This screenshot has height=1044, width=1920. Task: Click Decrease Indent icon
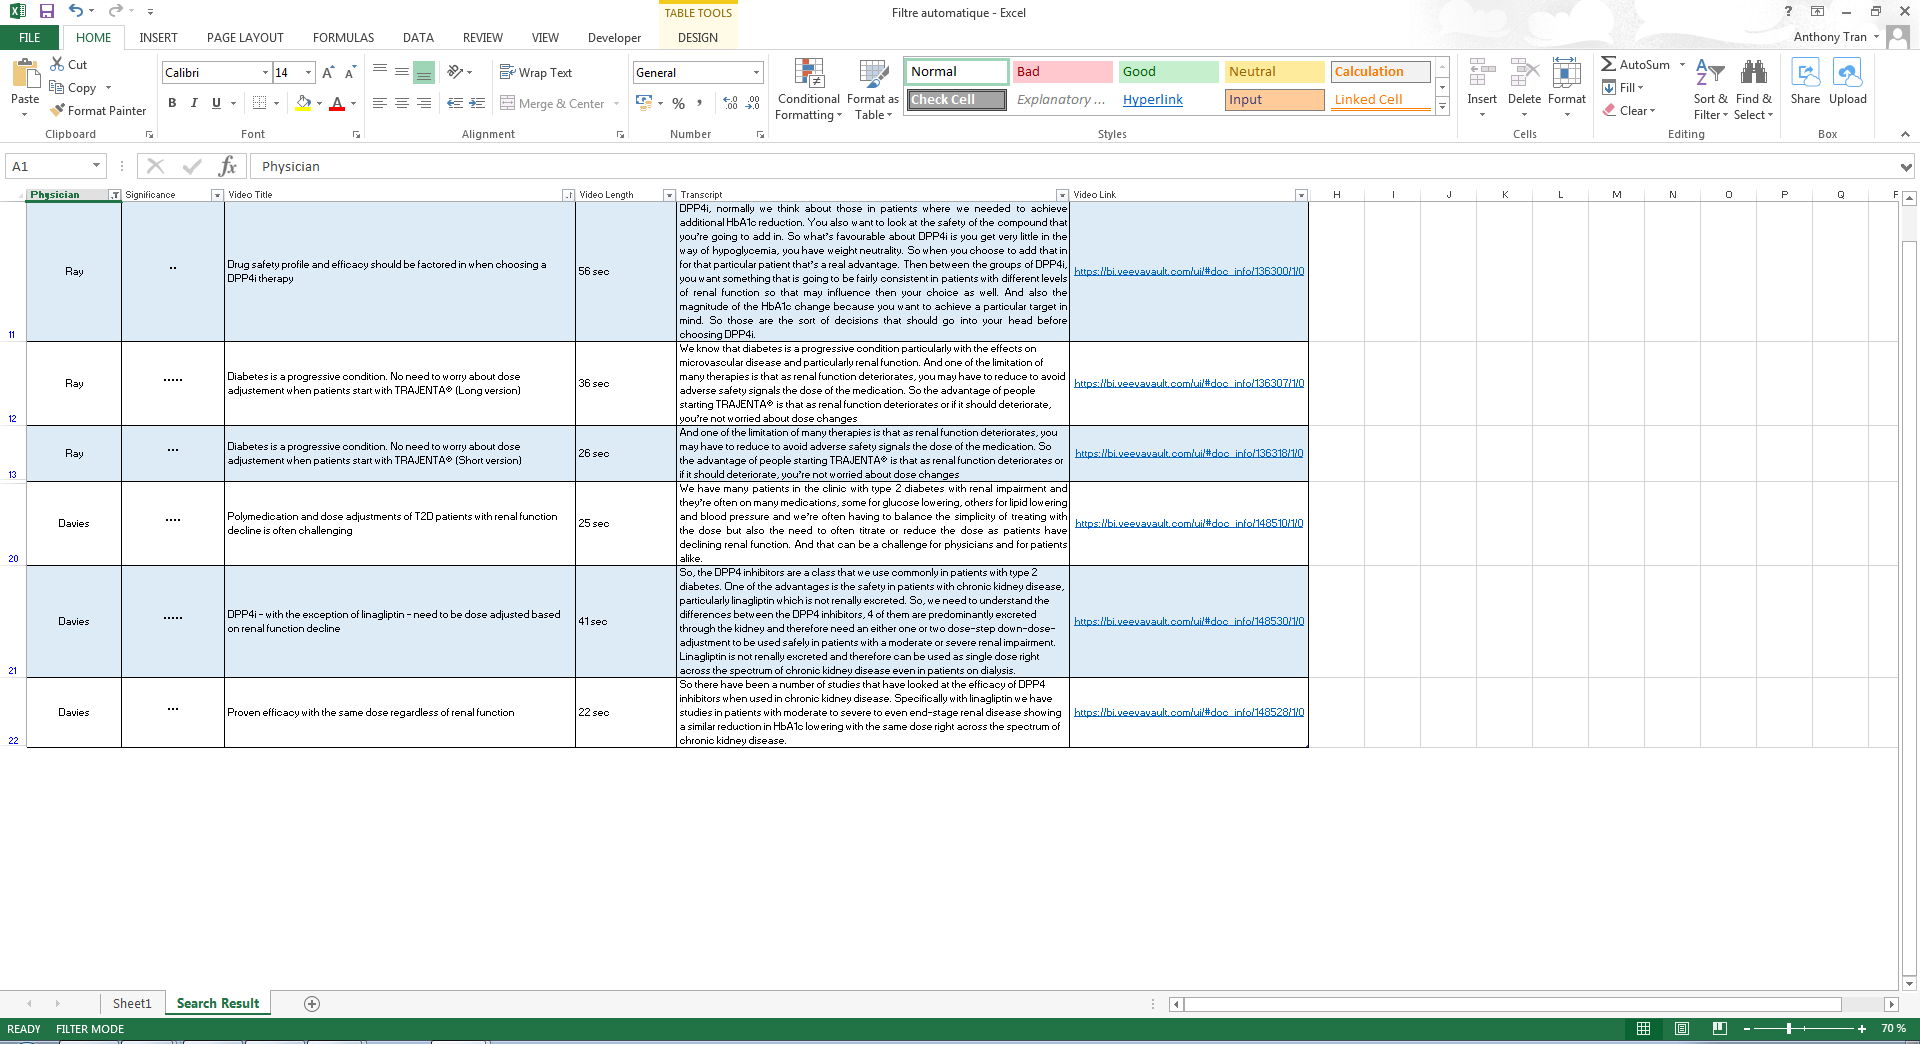coord(455,103)
